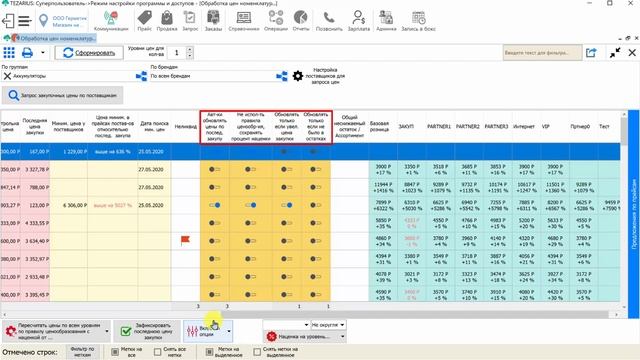This screenshot has height=360, width=640.
Task: Click the Фильтр по меткам button
Action: (82, 352)
